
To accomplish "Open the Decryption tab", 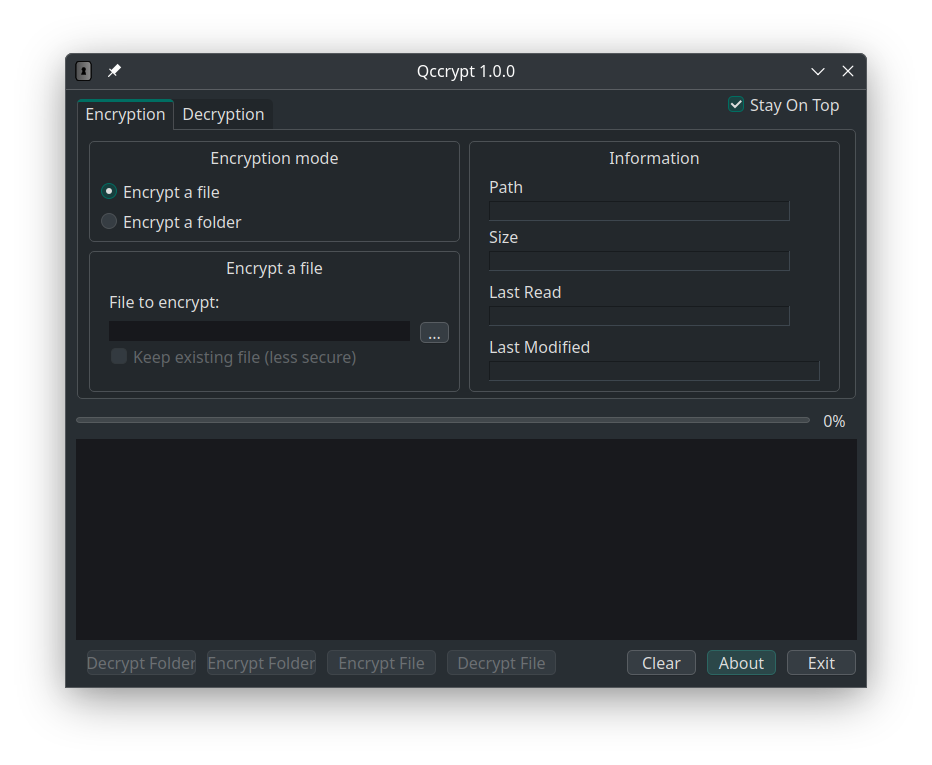I will 223,114.
